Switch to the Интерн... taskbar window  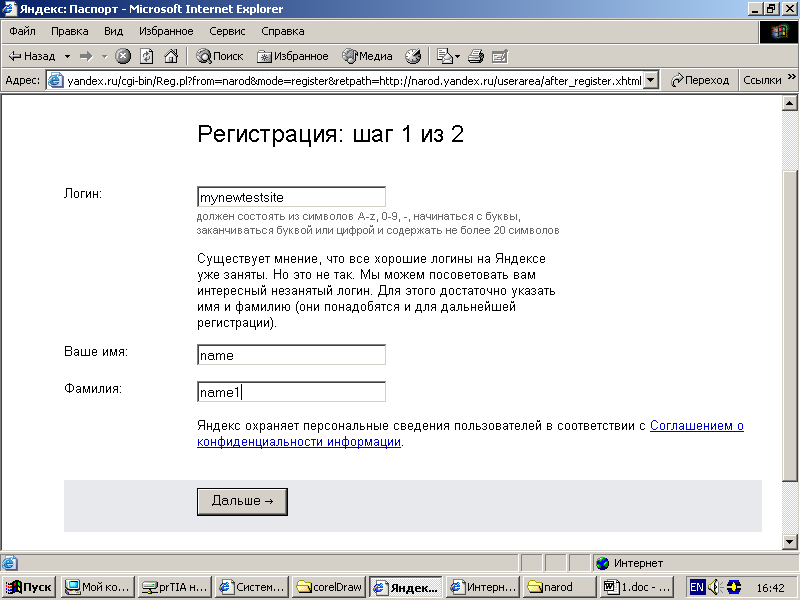pyautogui.click(x=483, y=587)
